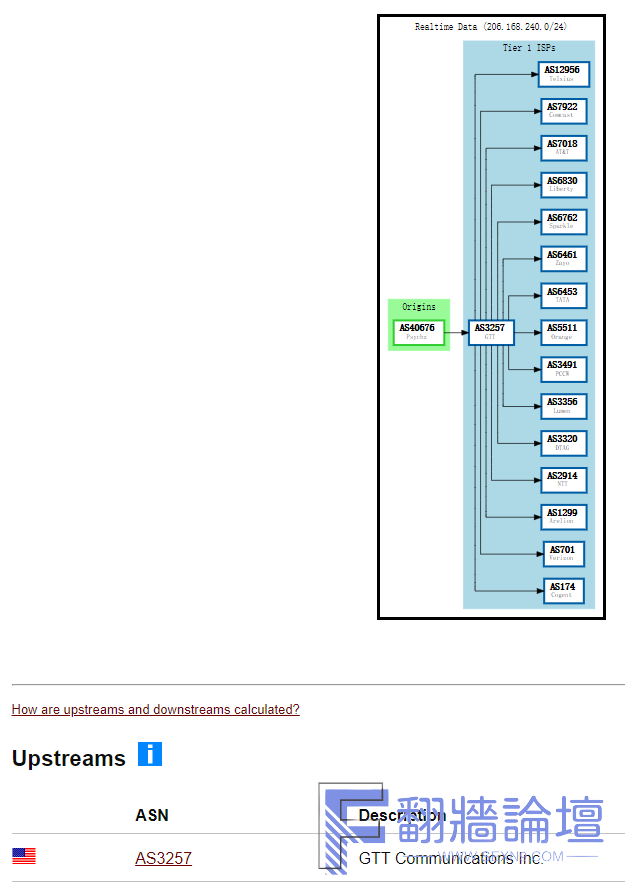
Task: Click the Description column header
Action: tap(403, 815)
